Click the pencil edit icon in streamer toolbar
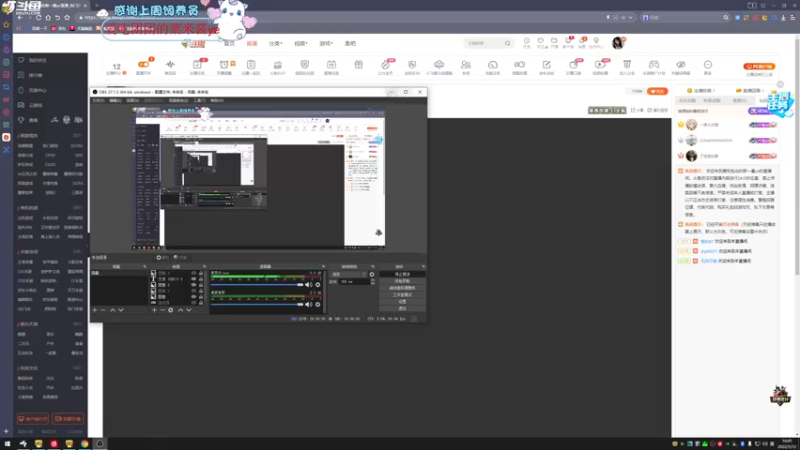800x450 pixels. (x=546, y=65)
